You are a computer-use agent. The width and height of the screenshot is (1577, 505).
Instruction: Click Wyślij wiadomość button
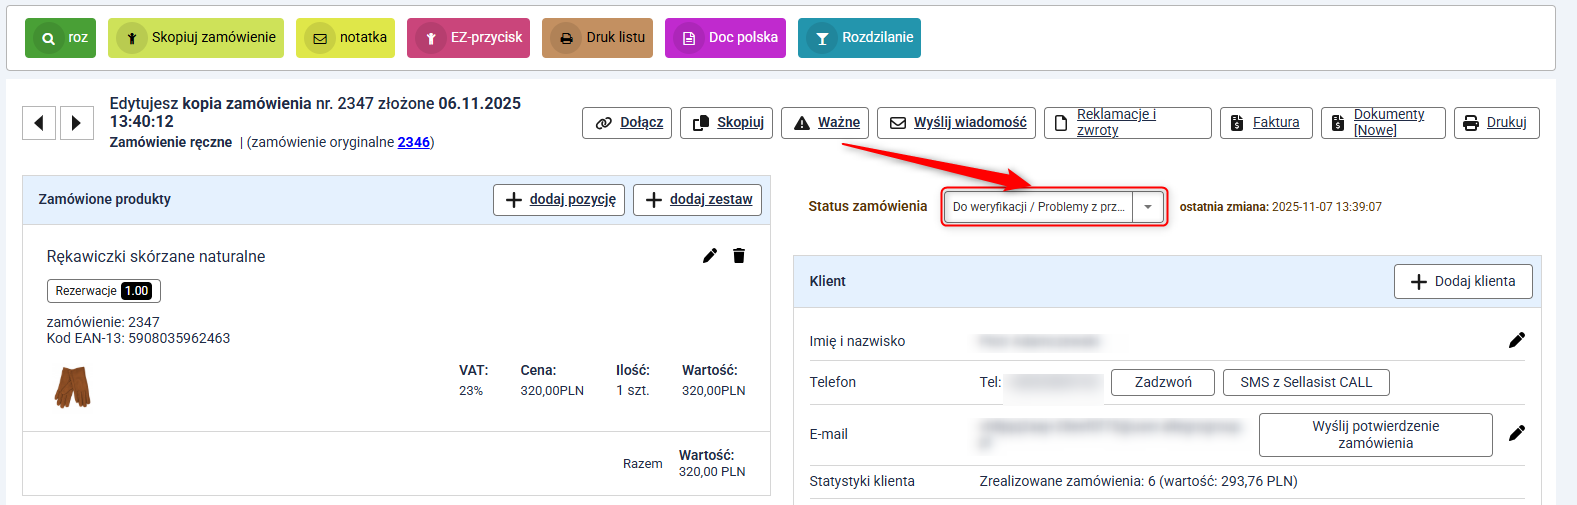pos(957,123)
